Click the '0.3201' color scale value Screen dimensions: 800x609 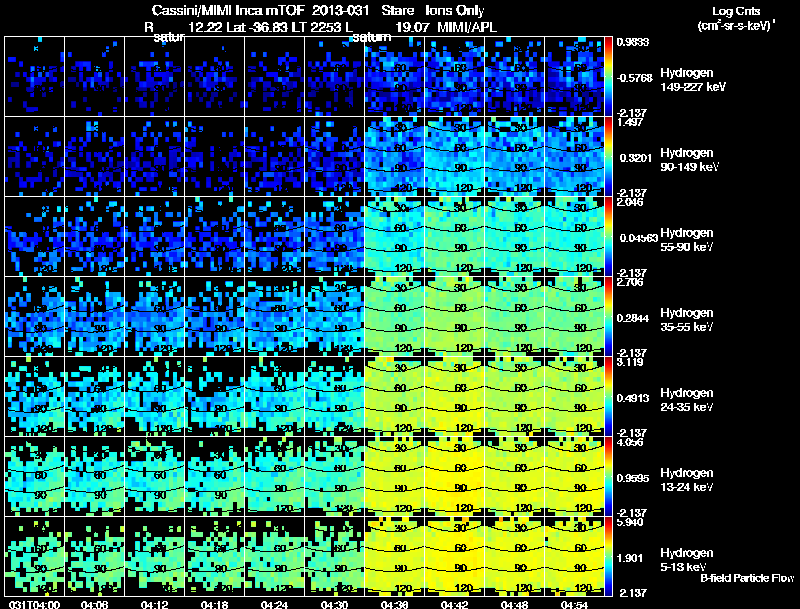point(635,158)
